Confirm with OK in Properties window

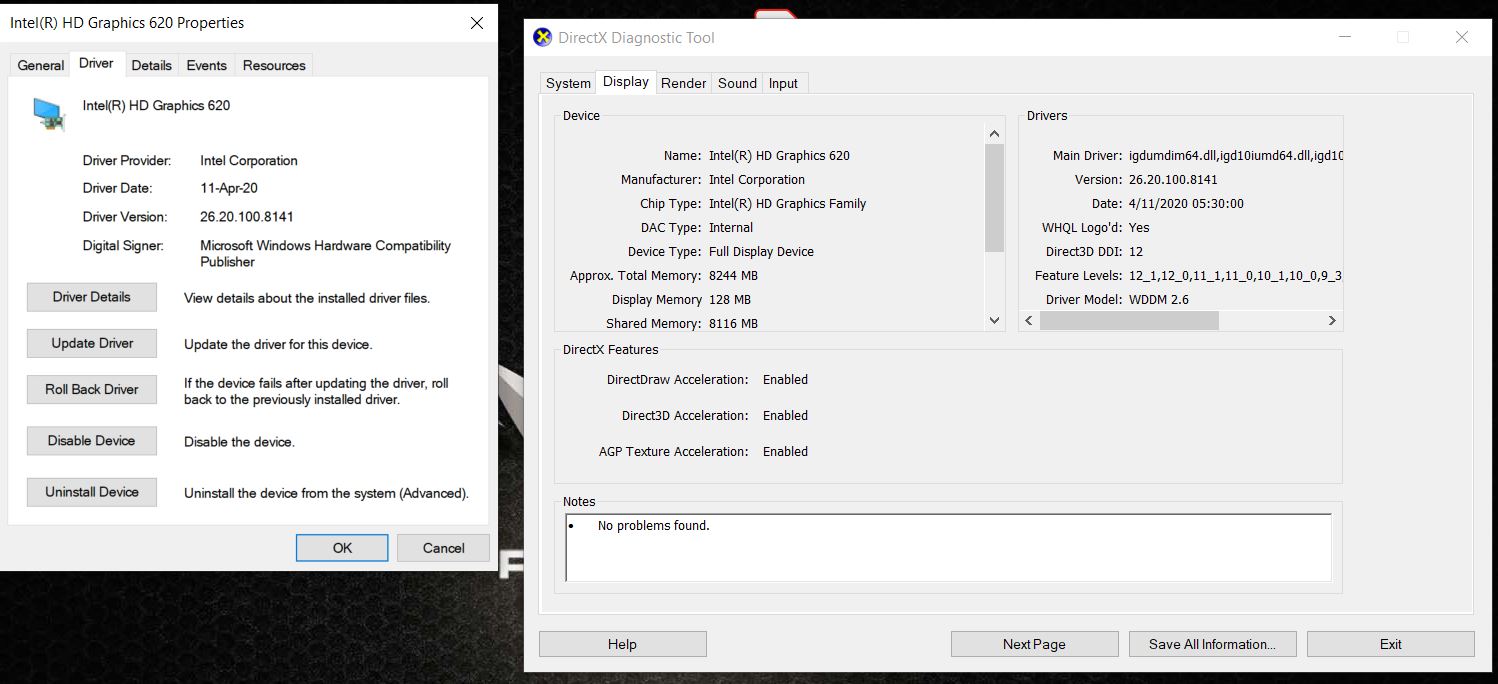[342, 548]
